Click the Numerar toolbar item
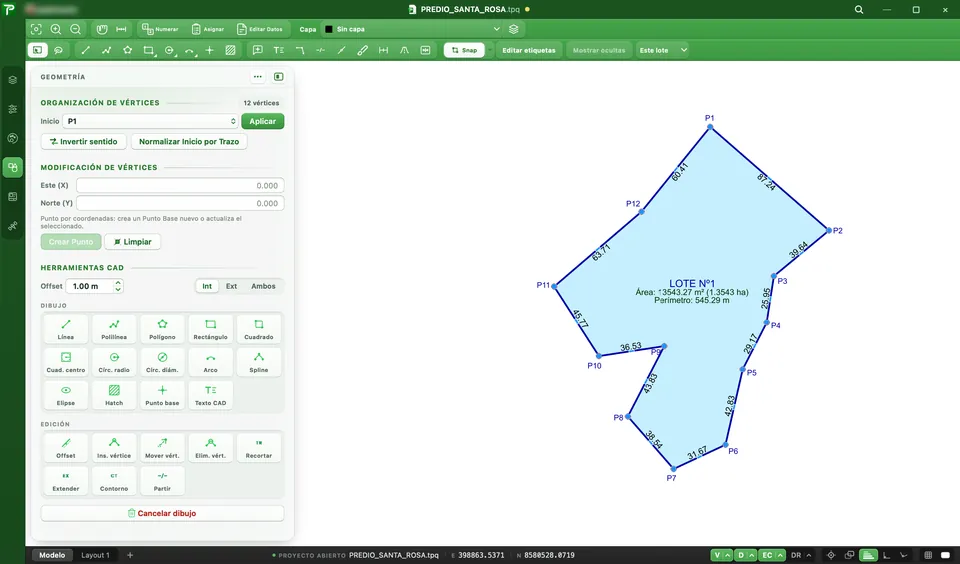Screen dimensions: 960x564 click(x=160, y=29)
